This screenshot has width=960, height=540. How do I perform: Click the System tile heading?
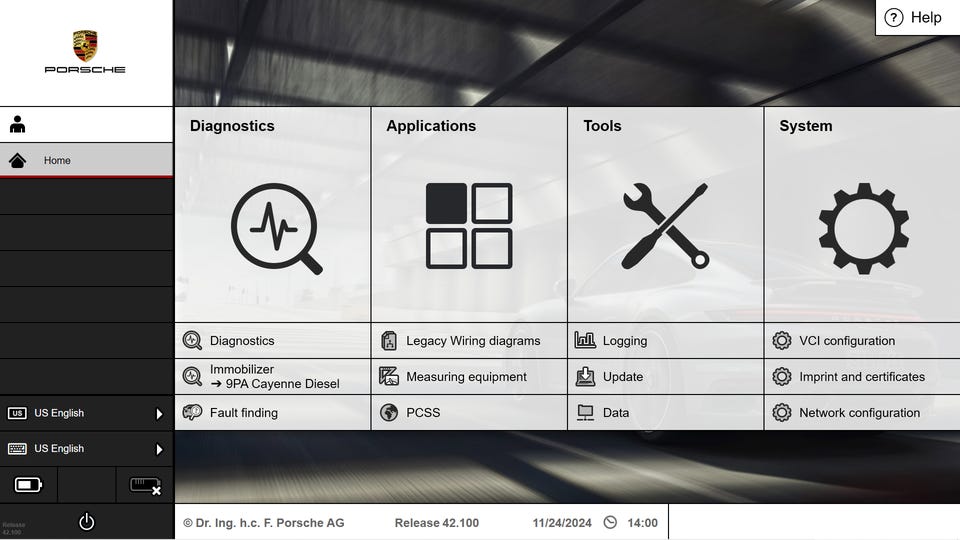[806, 126]
